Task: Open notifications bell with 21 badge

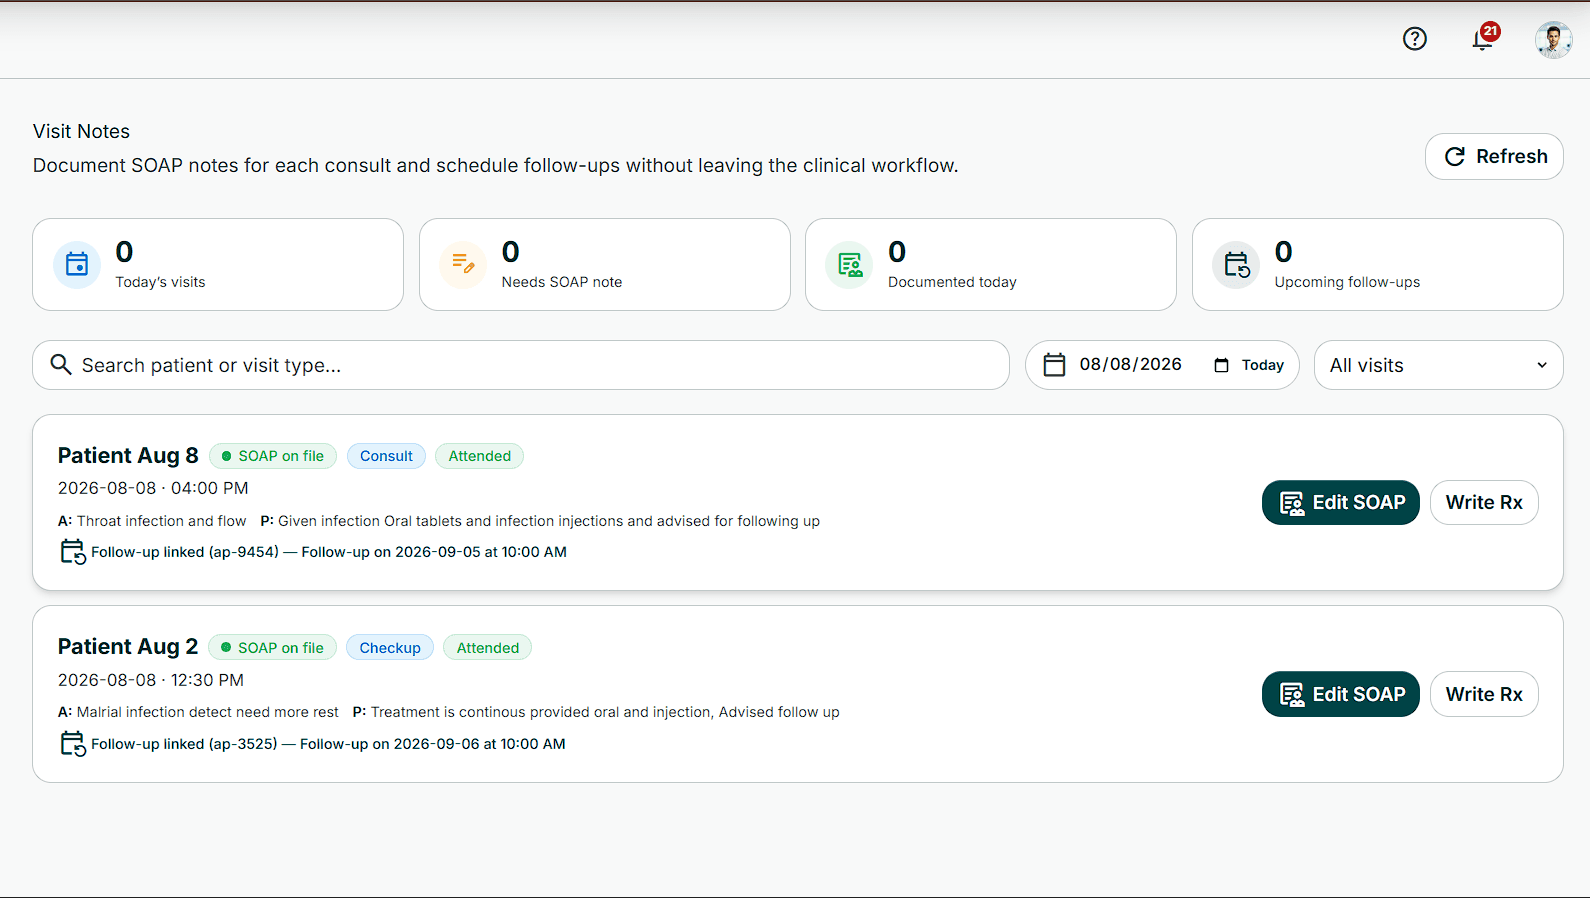Action: (x=1484, y=38)
